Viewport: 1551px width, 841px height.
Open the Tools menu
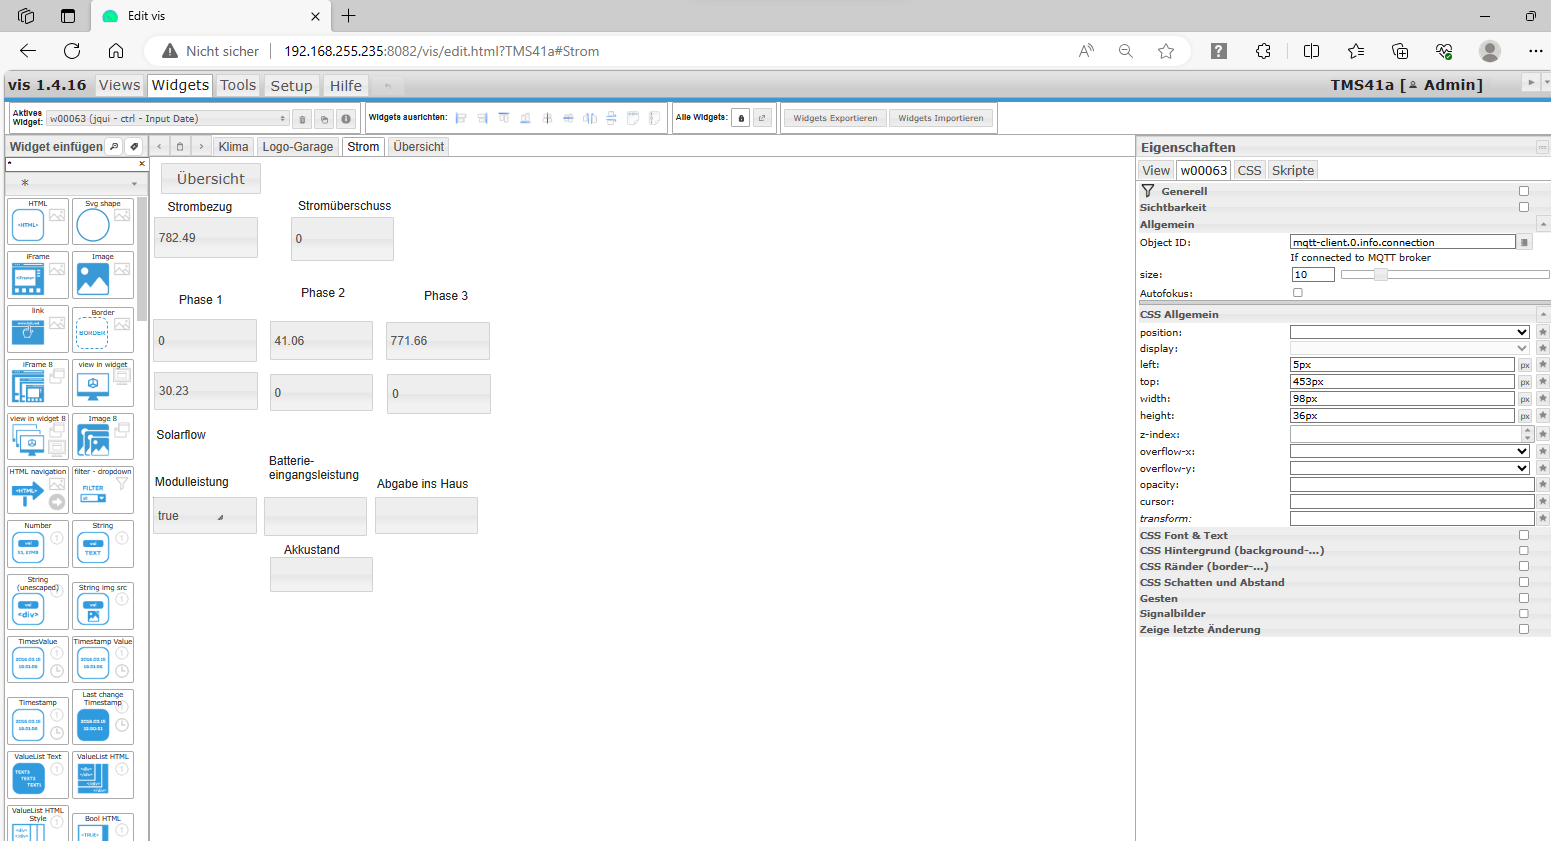click(238, 85)
